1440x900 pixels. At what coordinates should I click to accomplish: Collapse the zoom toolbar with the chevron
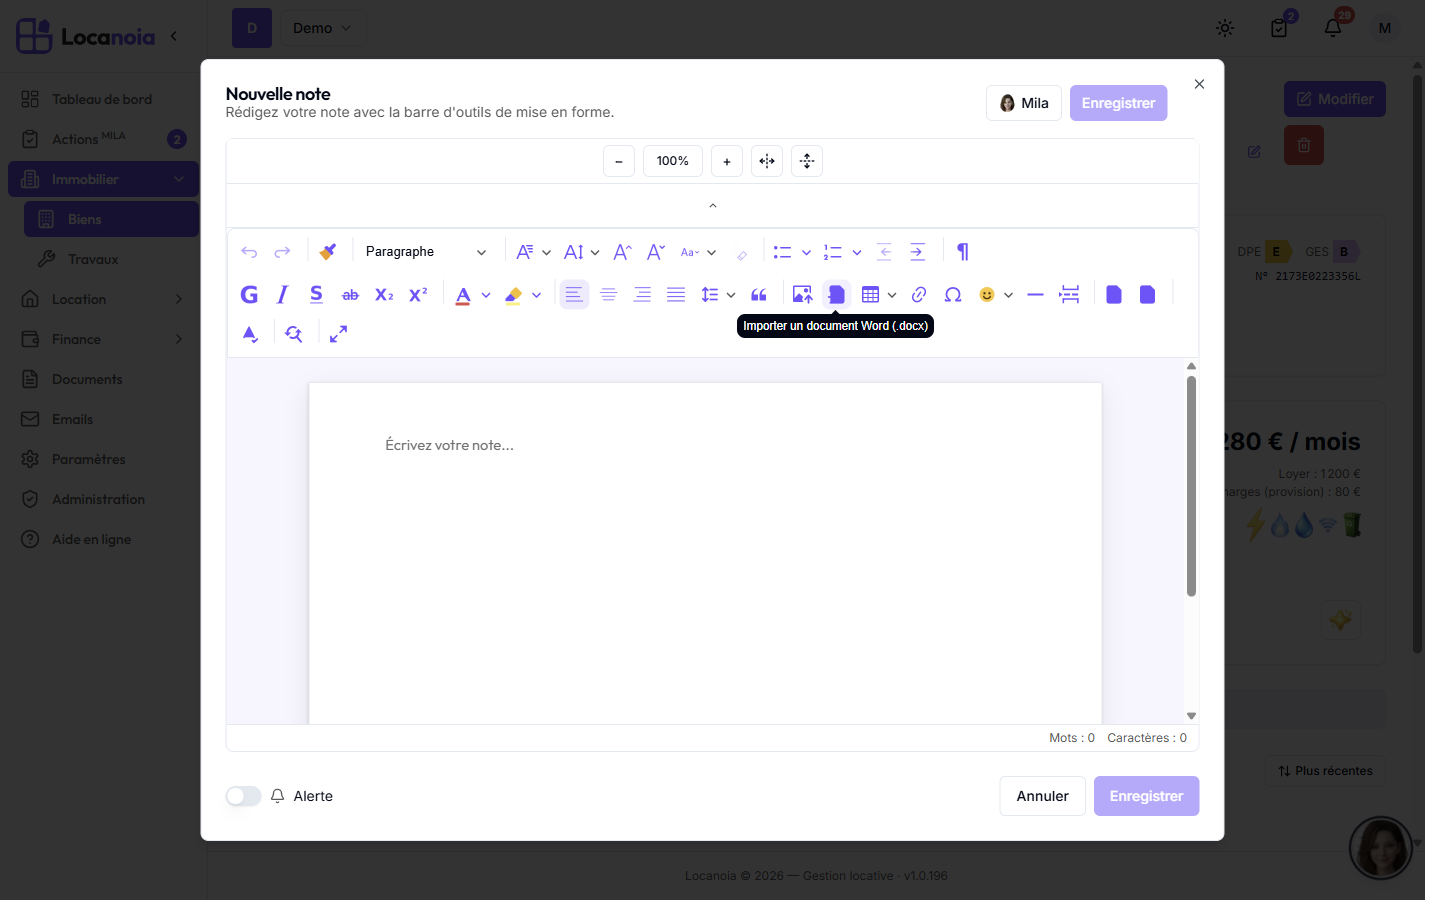[x=713, y=205]
